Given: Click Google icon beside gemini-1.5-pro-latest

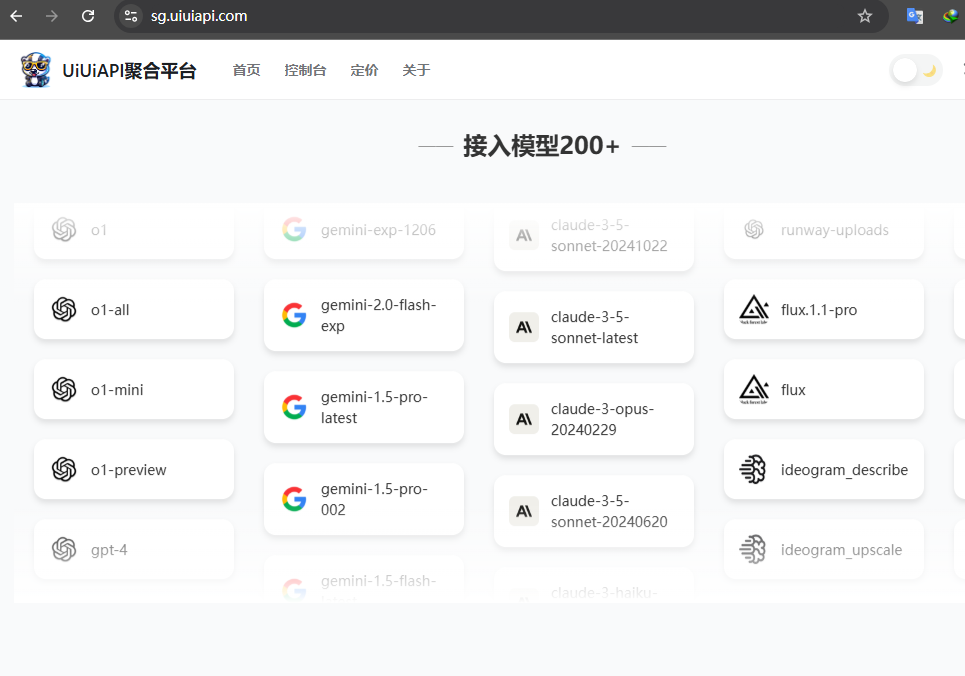Looking at the screenshot, I should (x=294, y=407).
